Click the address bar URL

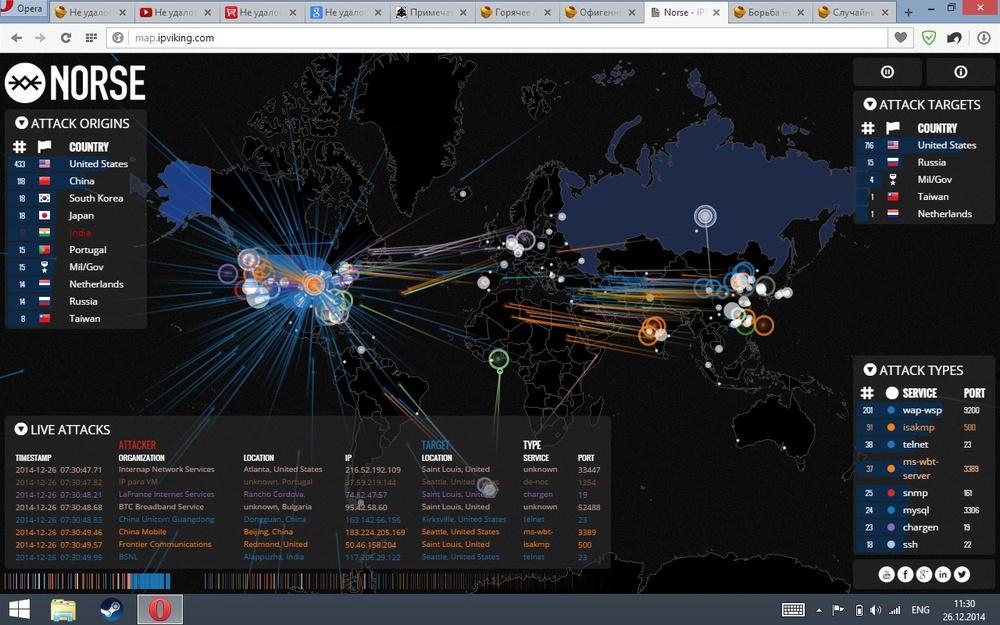174,38
